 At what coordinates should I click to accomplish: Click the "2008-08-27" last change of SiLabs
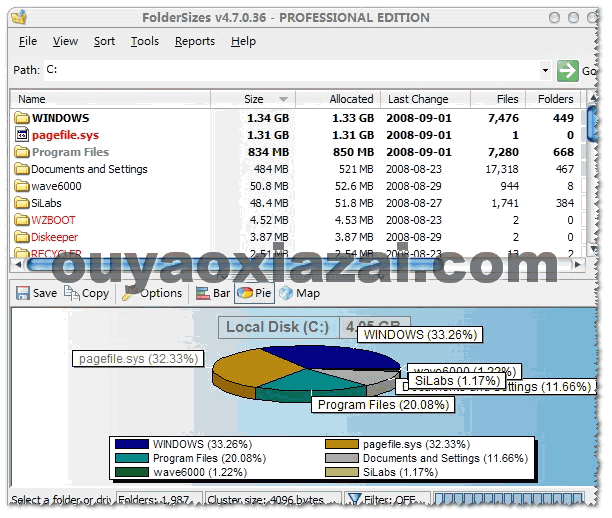[x=414, y=203]
